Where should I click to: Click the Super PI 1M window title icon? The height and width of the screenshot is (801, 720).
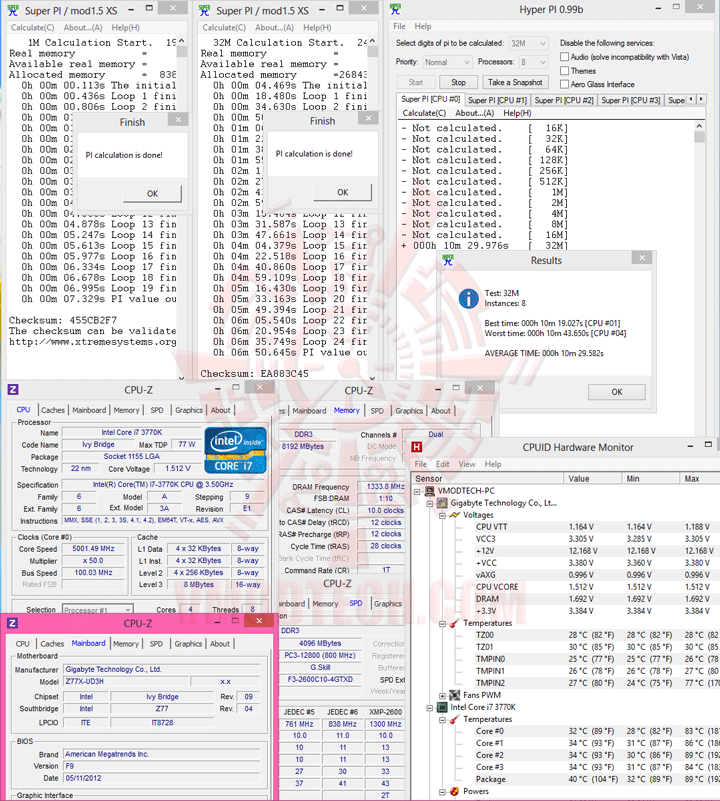coord(13,10)
